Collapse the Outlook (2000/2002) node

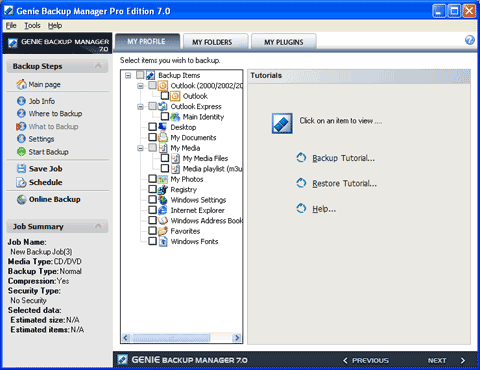140,86
